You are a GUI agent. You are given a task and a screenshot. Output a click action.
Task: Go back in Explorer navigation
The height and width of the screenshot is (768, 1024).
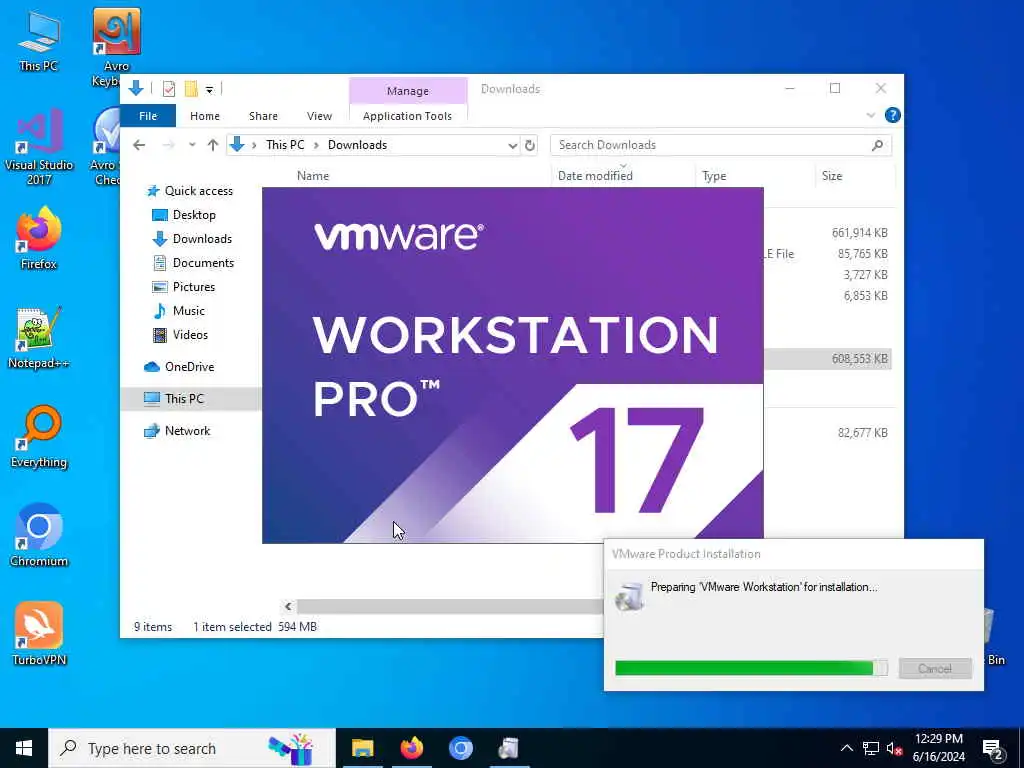[139, 145]
